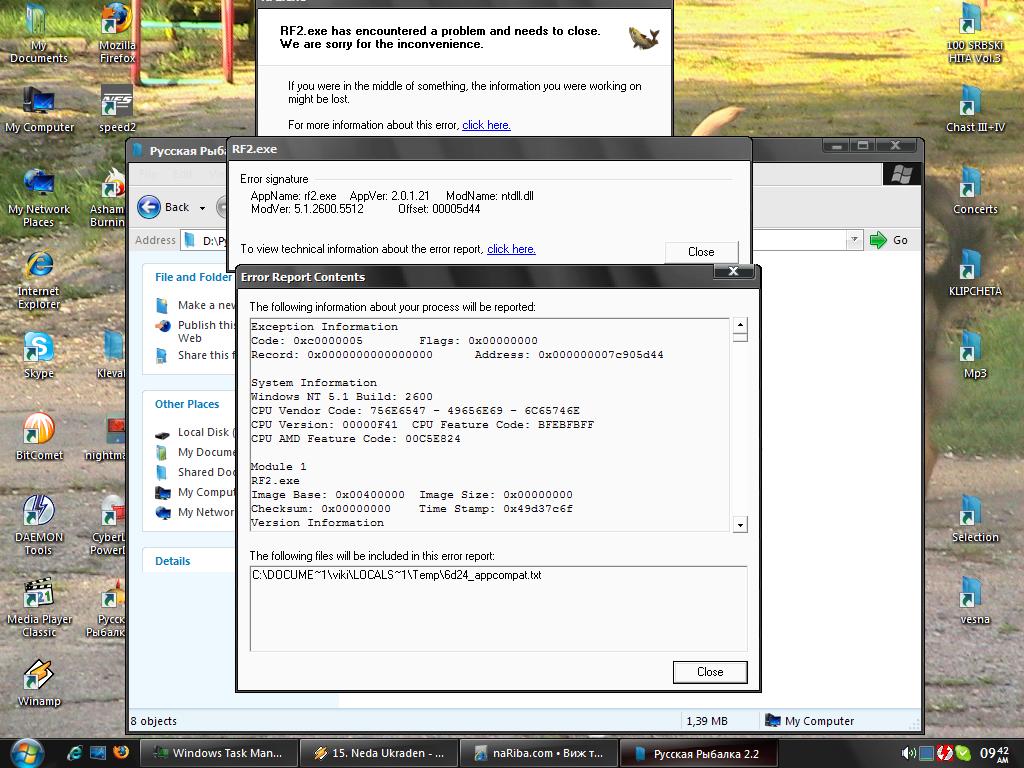
Task: Select the speed2 game shortcut
Action: pyautogui.click(x=117, y=108)
